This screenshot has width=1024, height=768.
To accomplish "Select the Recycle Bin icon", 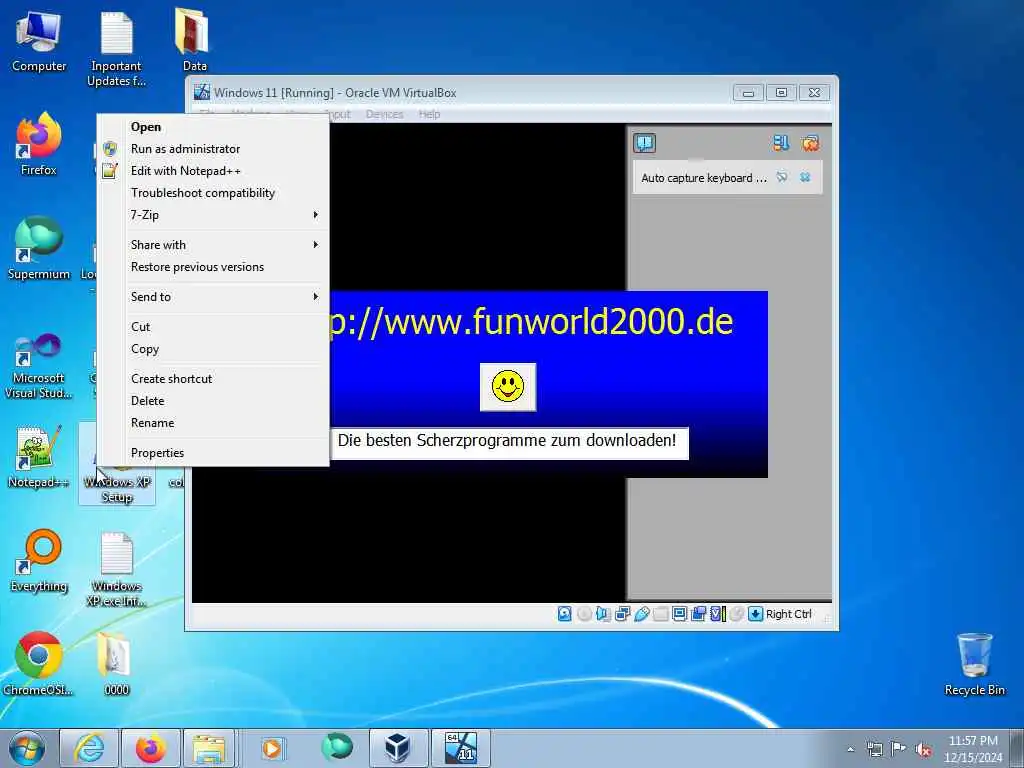I will [x=974, y=664].
